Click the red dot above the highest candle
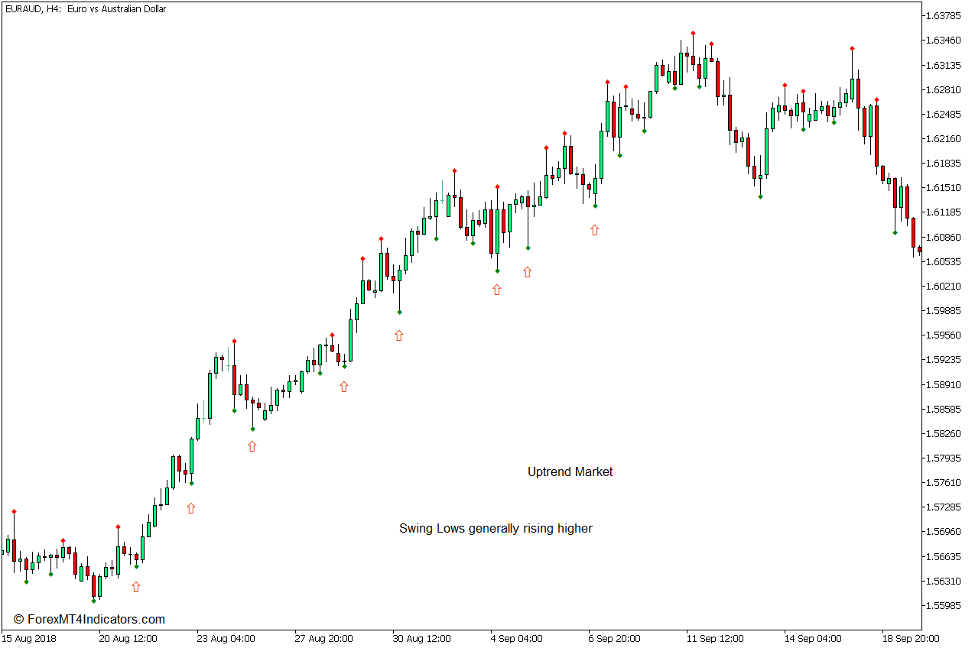The image size is (977, 650). (x=692, y=33)
